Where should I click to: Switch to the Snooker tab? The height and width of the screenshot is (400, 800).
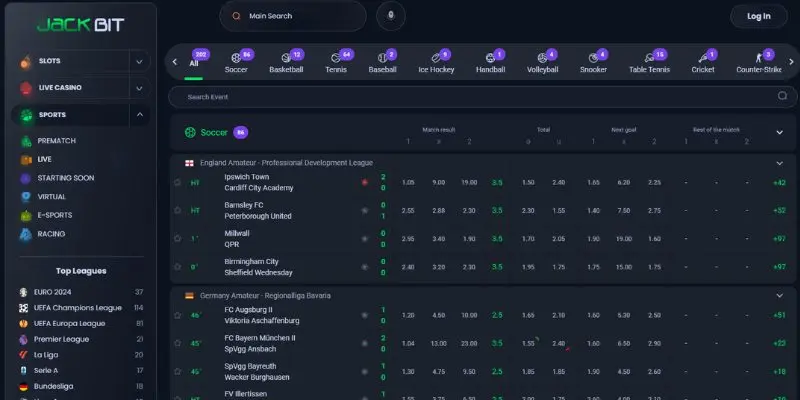[x=593, y=63]
